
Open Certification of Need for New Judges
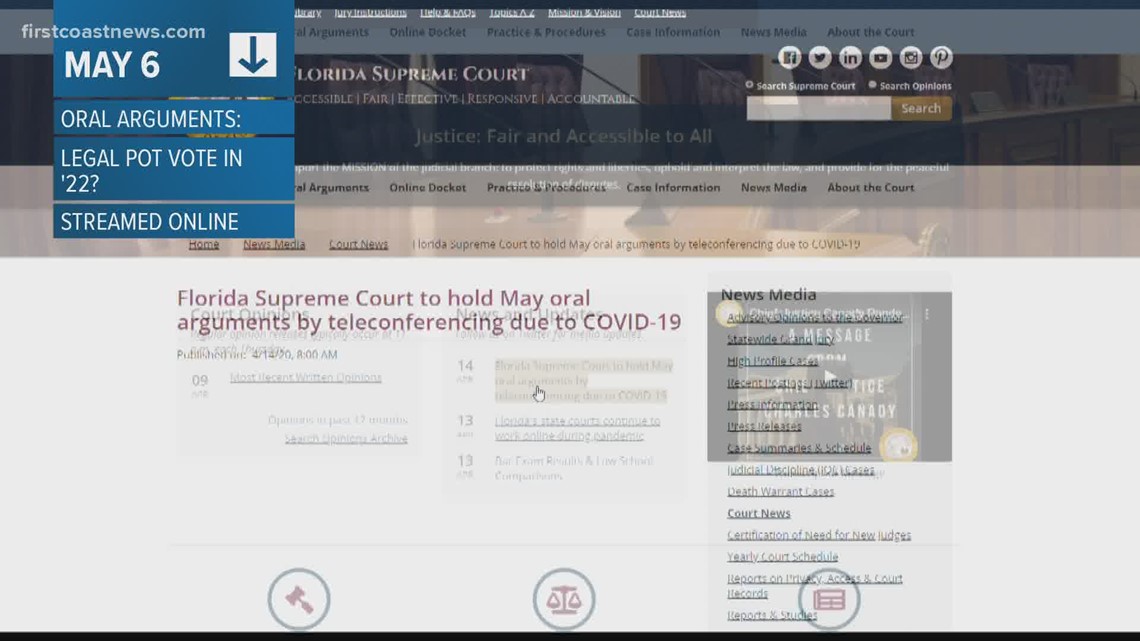tap(819, 535)
